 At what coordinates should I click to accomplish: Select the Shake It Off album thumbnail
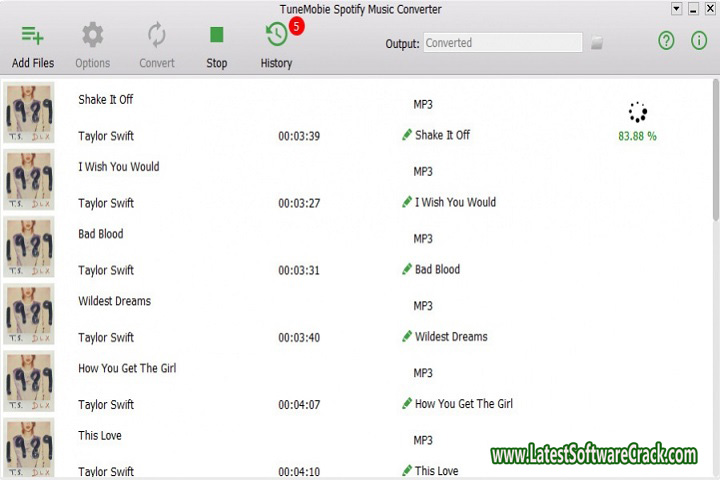[30, 114]
